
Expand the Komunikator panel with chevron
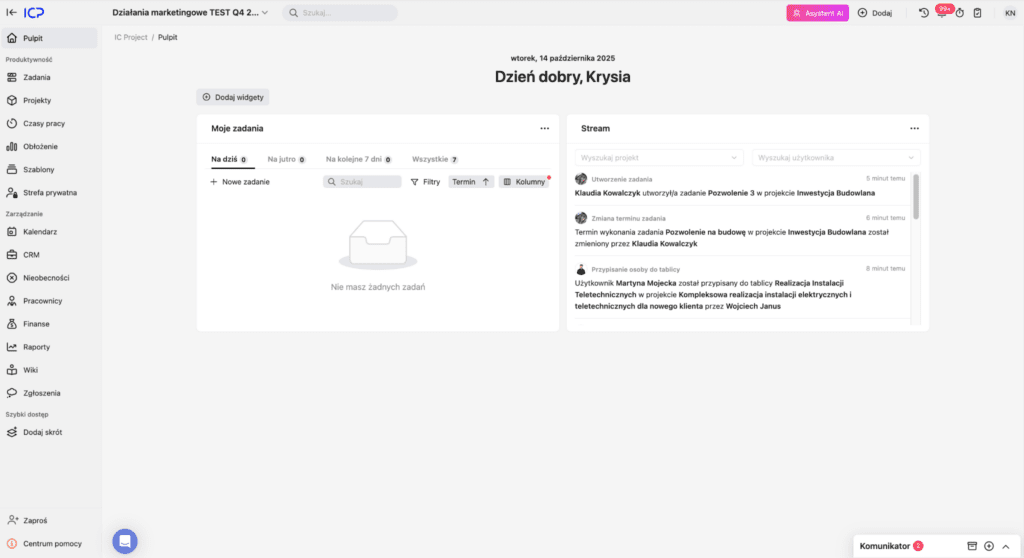click(1006, 546)
